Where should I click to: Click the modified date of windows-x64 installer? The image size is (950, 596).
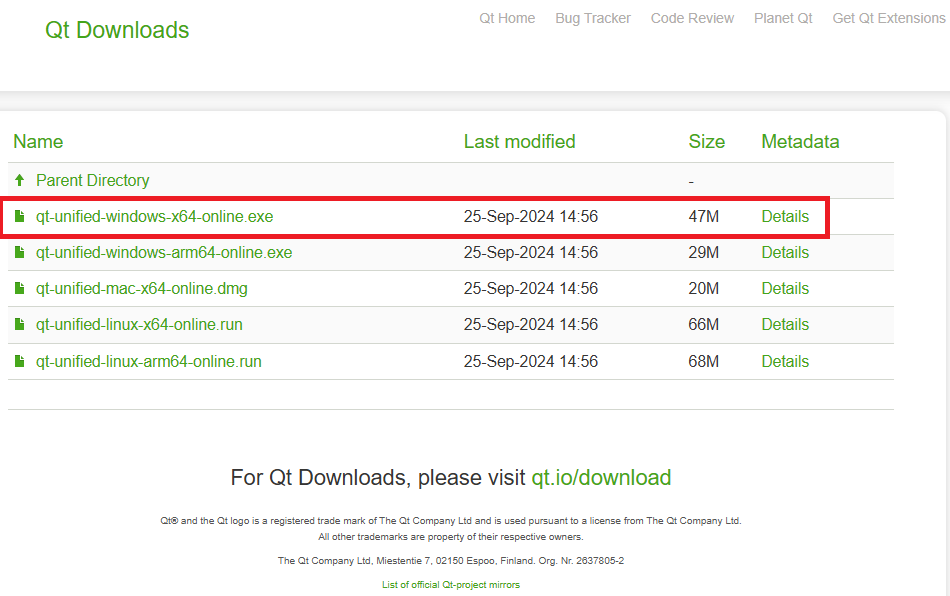[x=531, y=217]
